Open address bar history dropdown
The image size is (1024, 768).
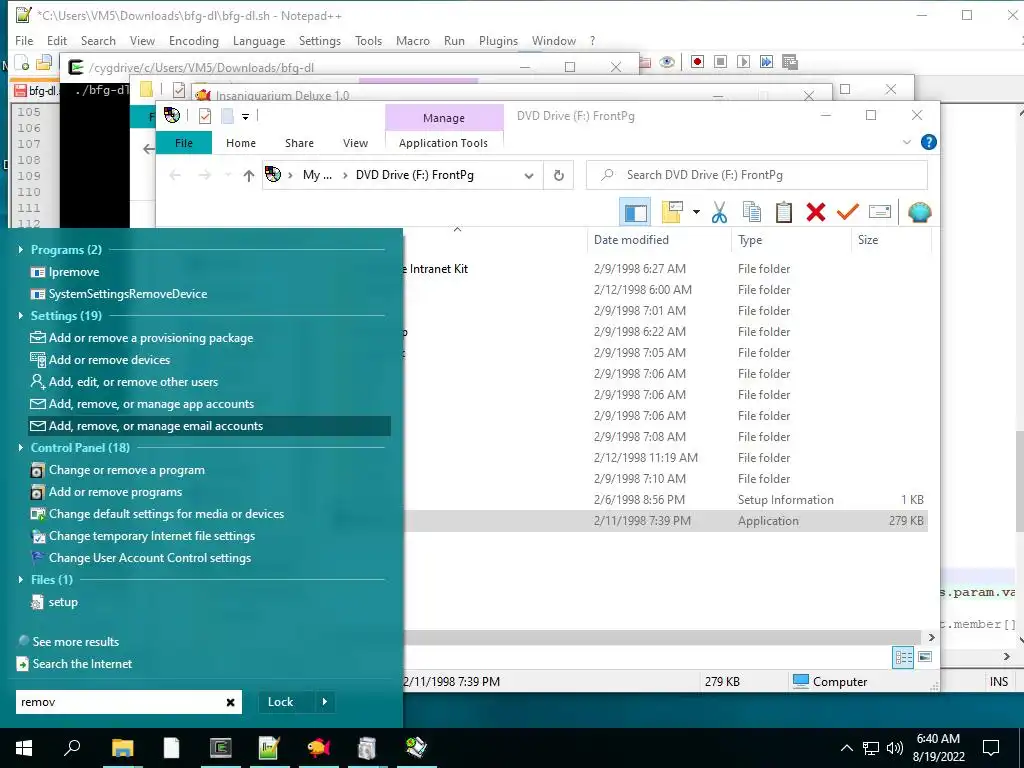529,175
